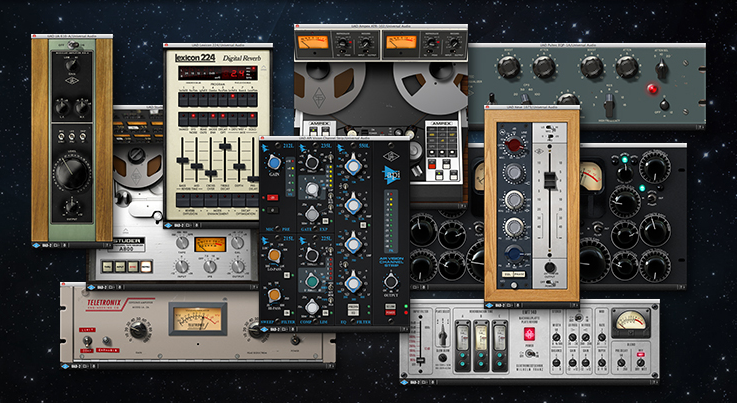
Task: Click UAD logo in Neve 1073 toolbar
Action: (489, 305)
